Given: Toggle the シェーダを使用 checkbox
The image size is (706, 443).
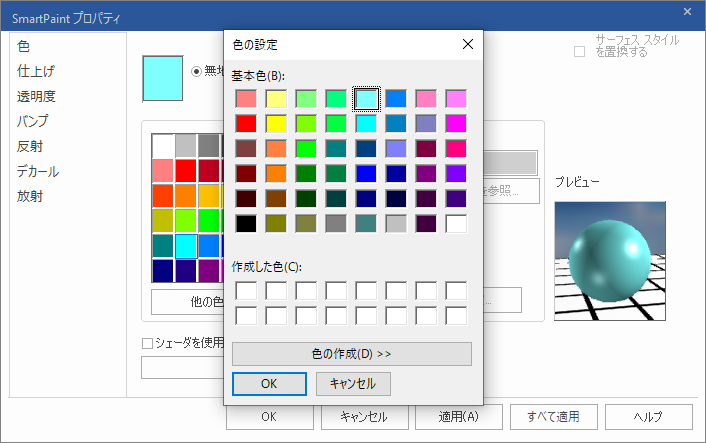Looking at the screenshot, I should click(x=147, y=344).
